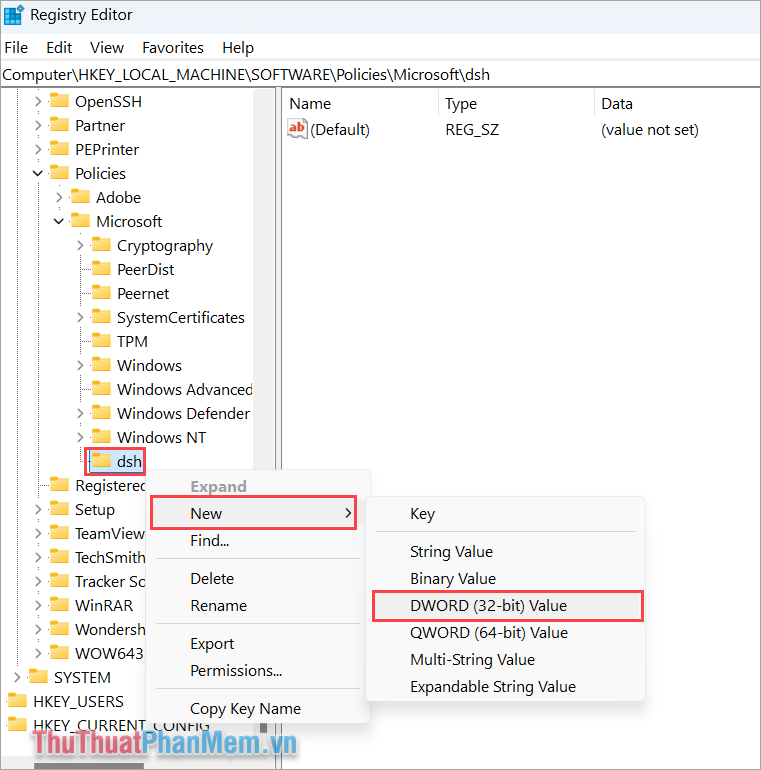Choose Find... from the context menu
The width and height of the screenshot is (761, 770).
click(x=257, y=541)
